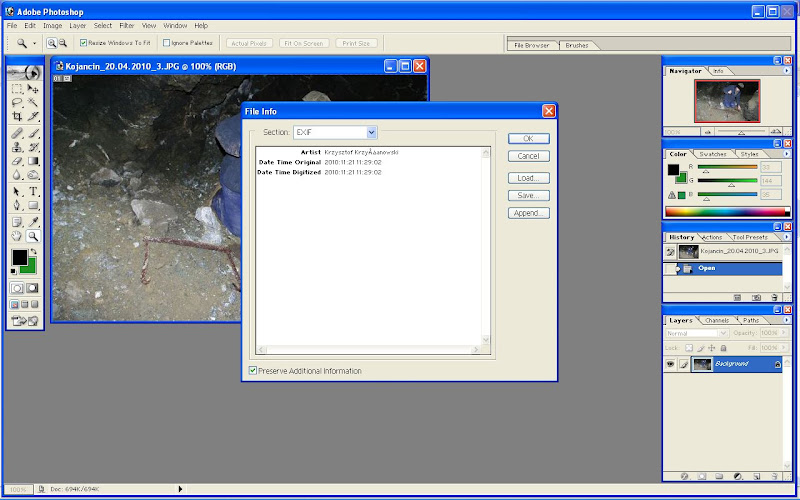Select the History Brush tool
This screenshot has height=500, width=800.
33,147
